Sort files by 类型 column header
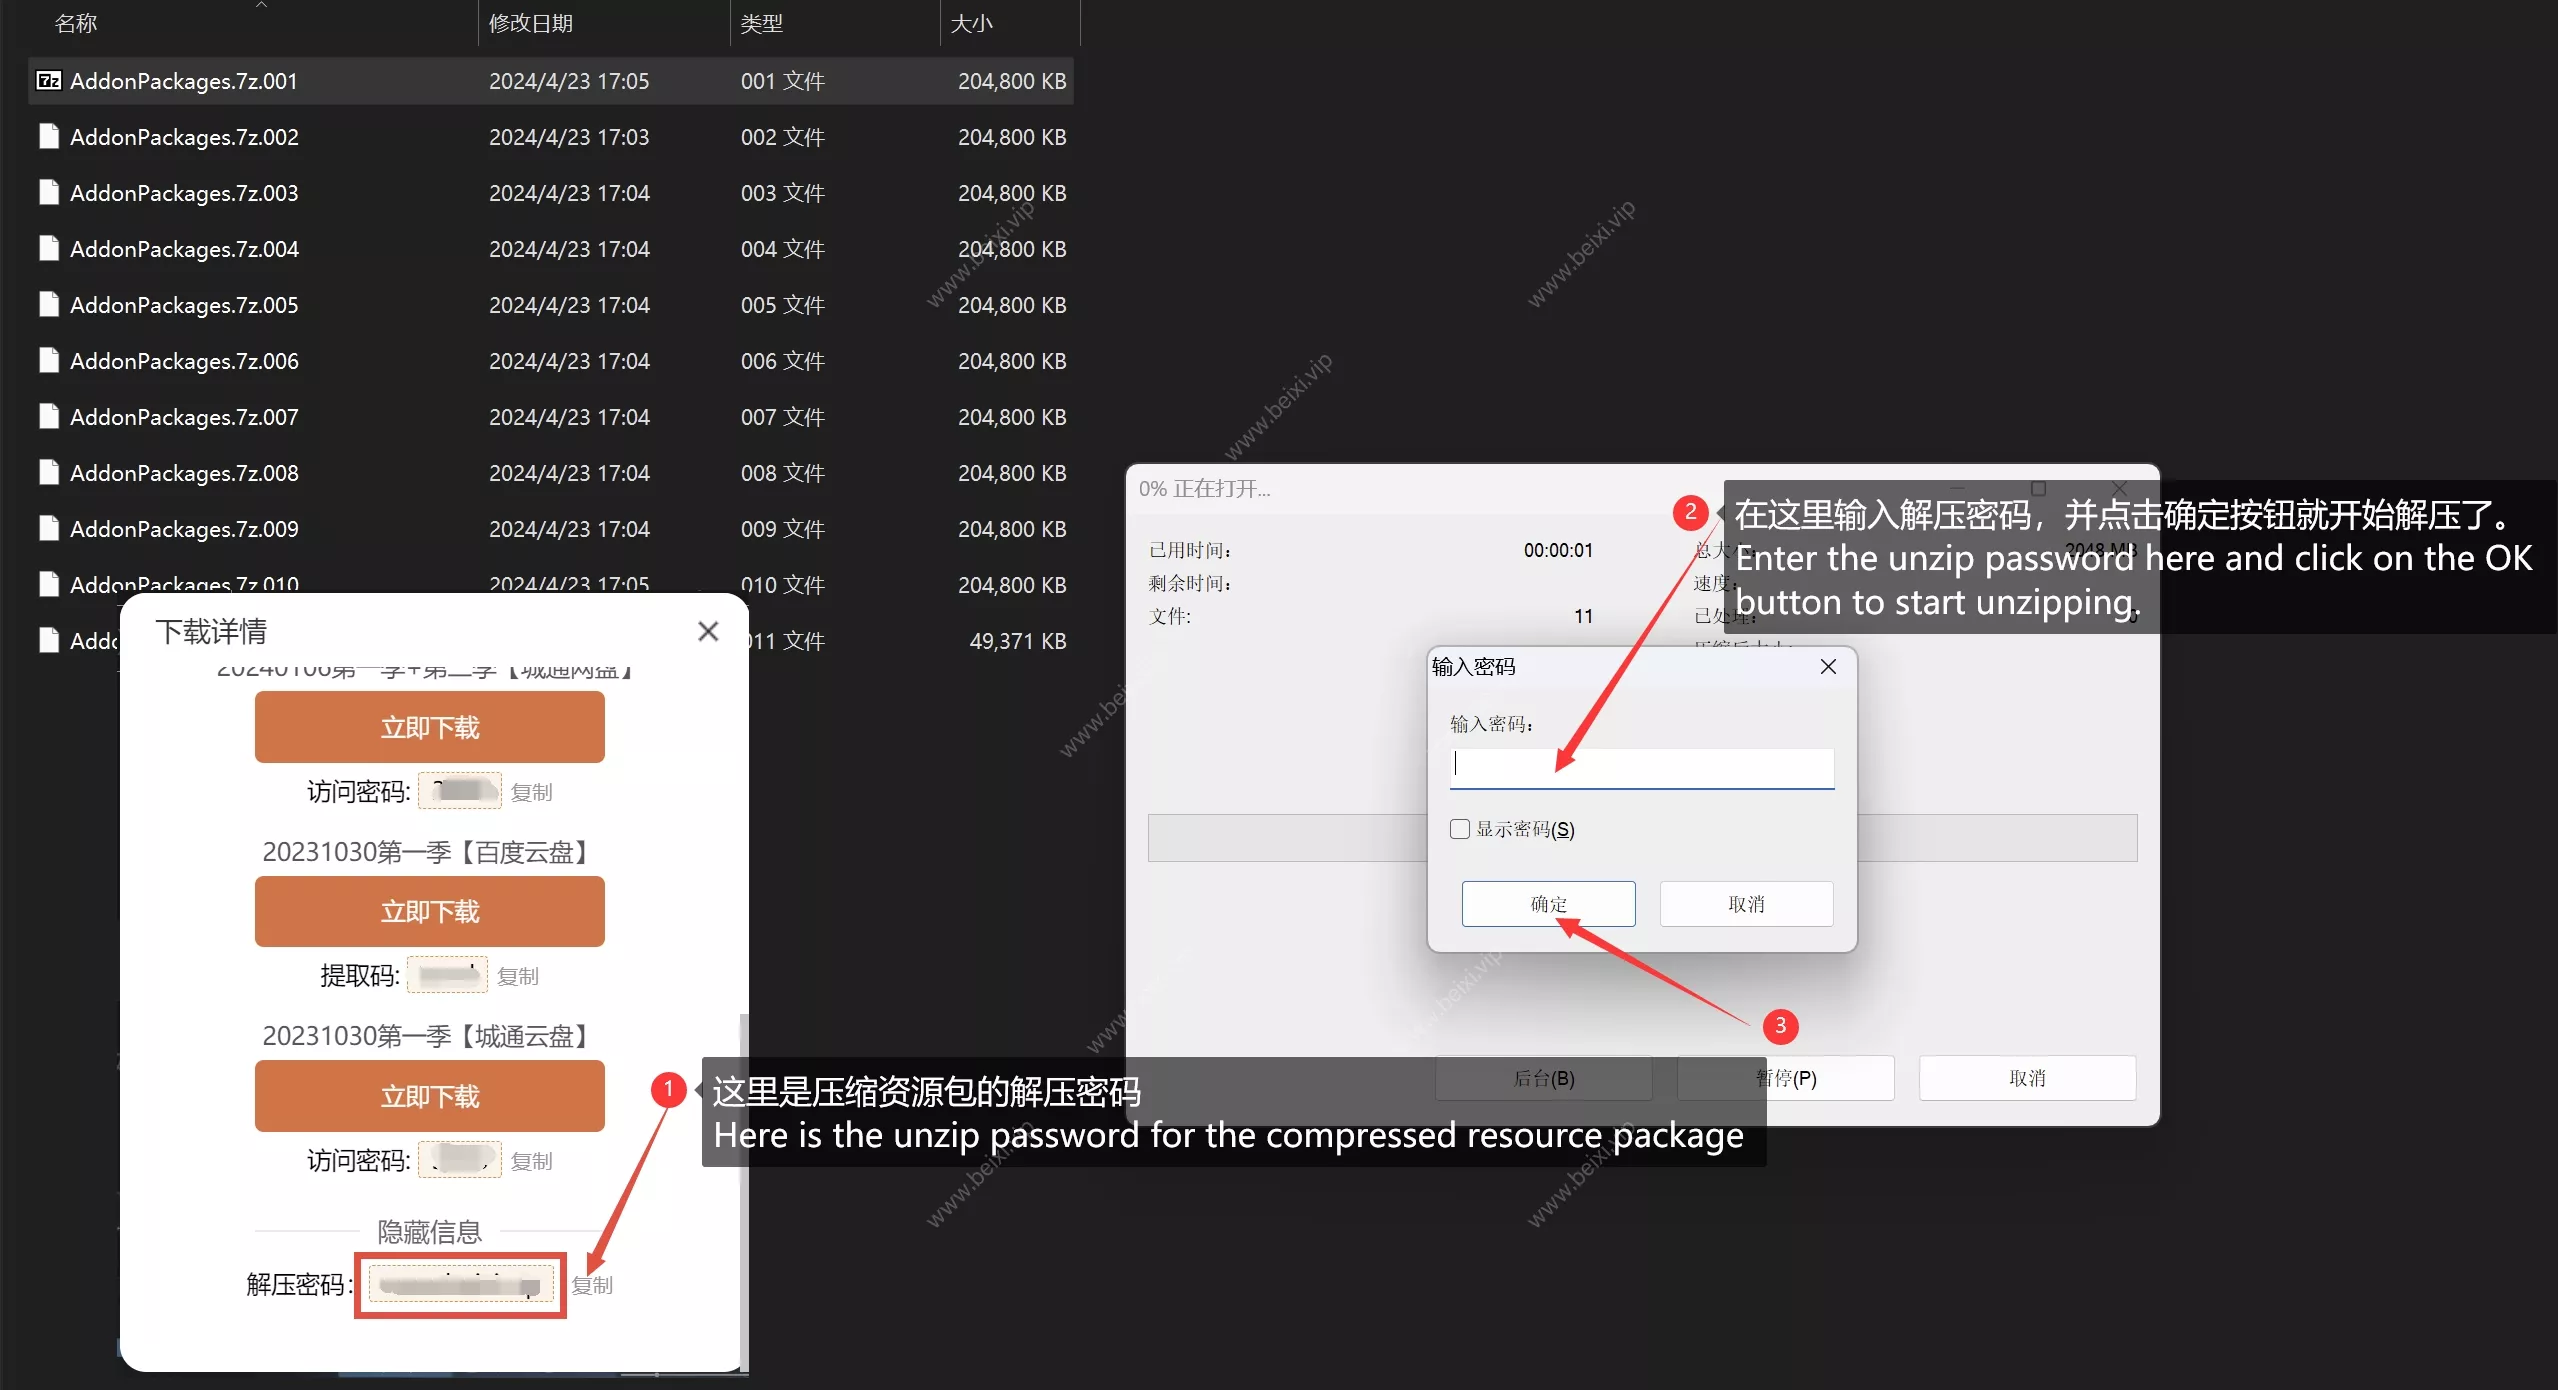2558x1390 pixels. tap(761, 23)
